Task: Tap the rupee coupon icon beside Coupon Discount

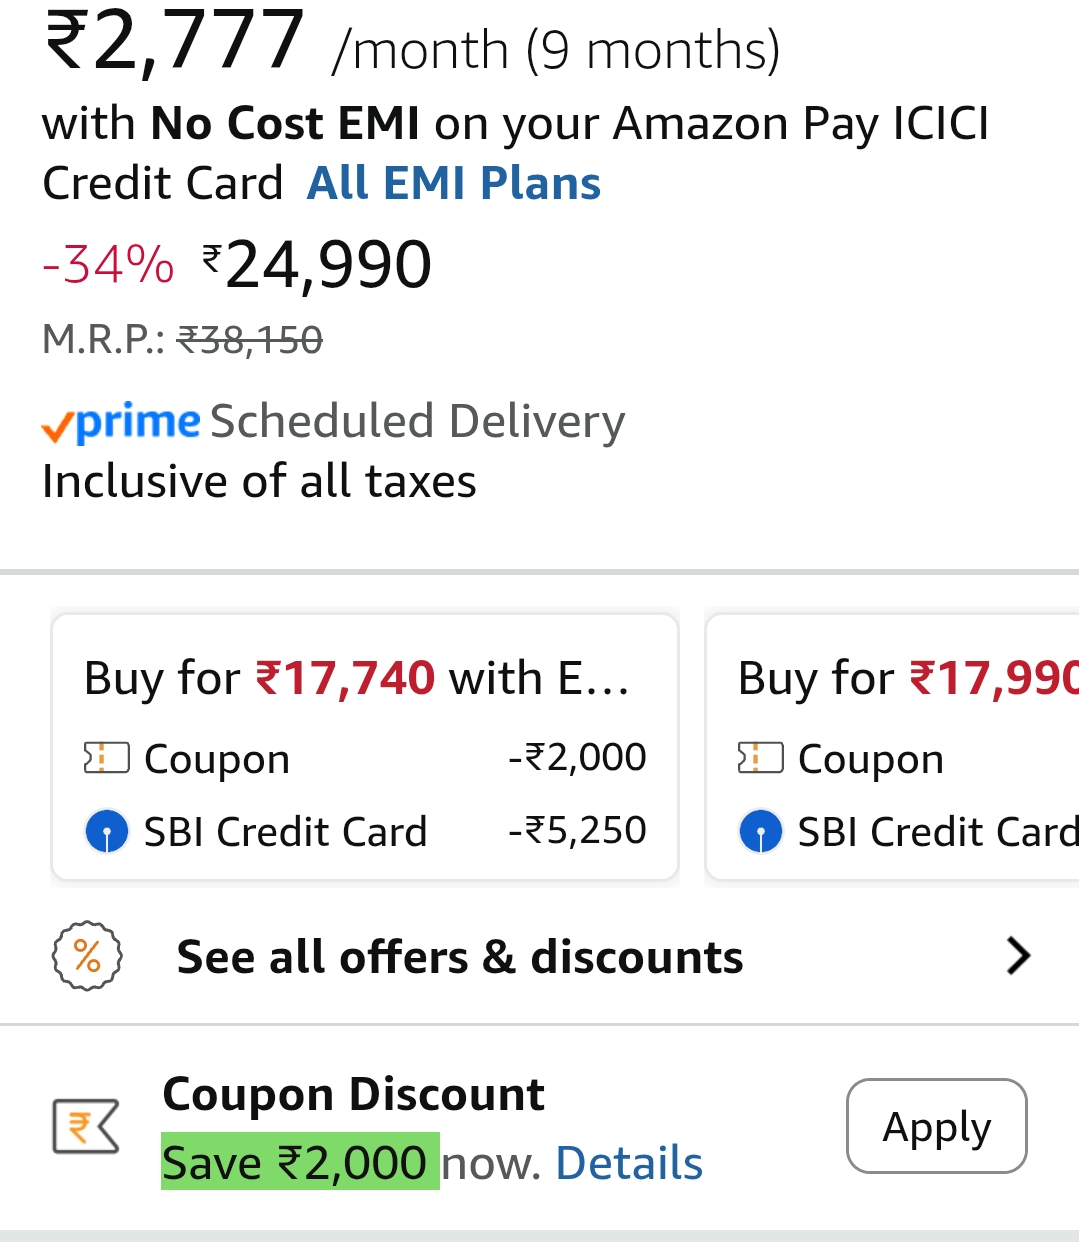Action: (86, 1126)
